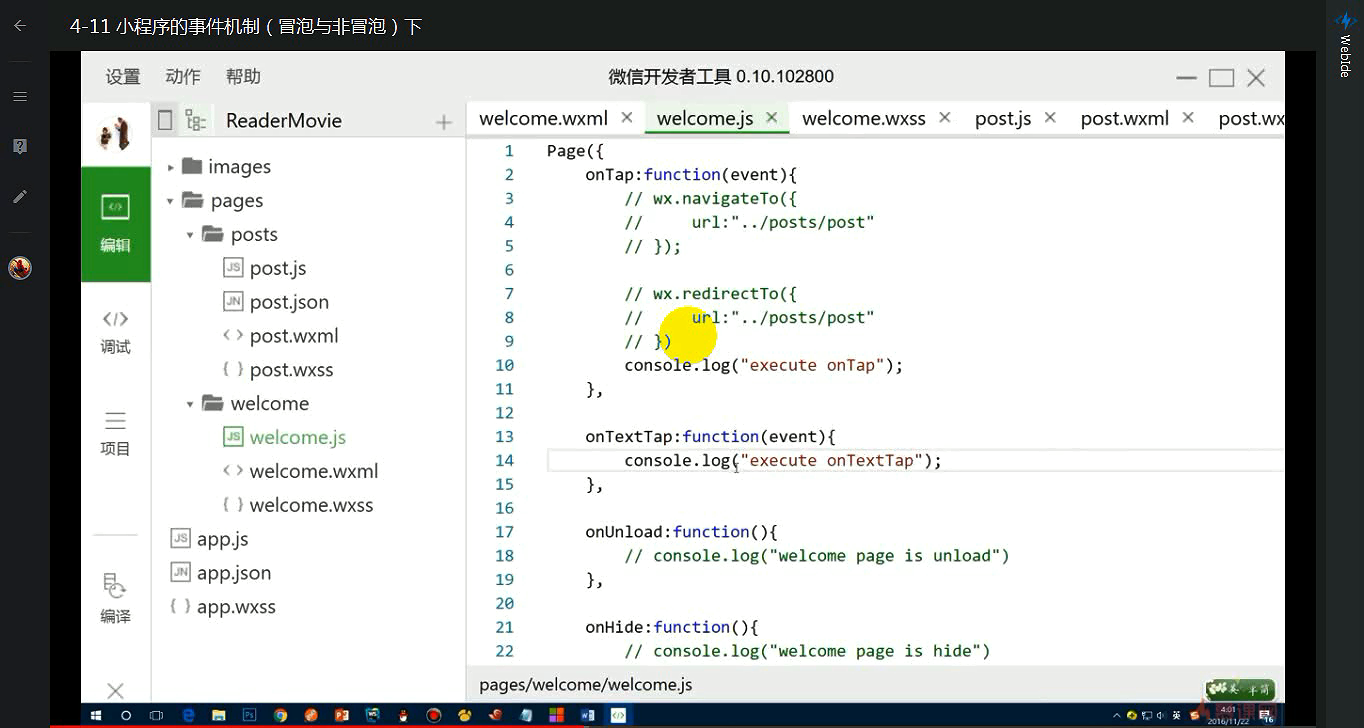This screenshot has width=1364, height=728.
Task: Click the question-mark icon in the left rail
Action: click(x=19, y=146)
